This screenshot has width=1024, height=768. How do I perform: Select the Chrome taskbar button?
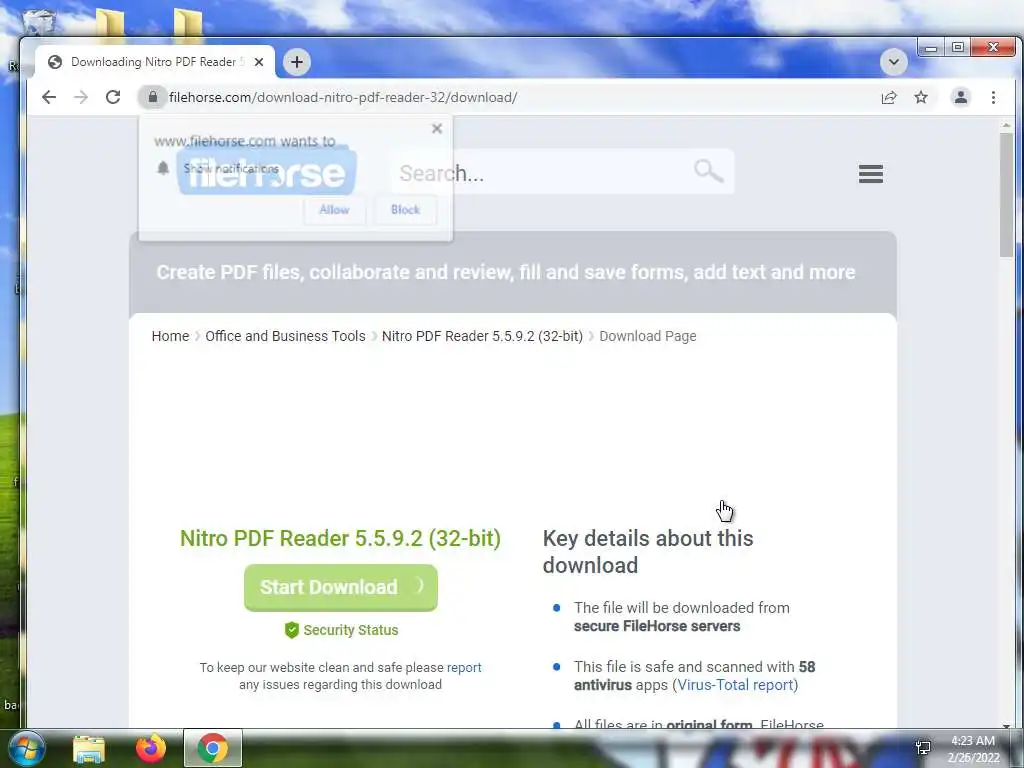213,748
